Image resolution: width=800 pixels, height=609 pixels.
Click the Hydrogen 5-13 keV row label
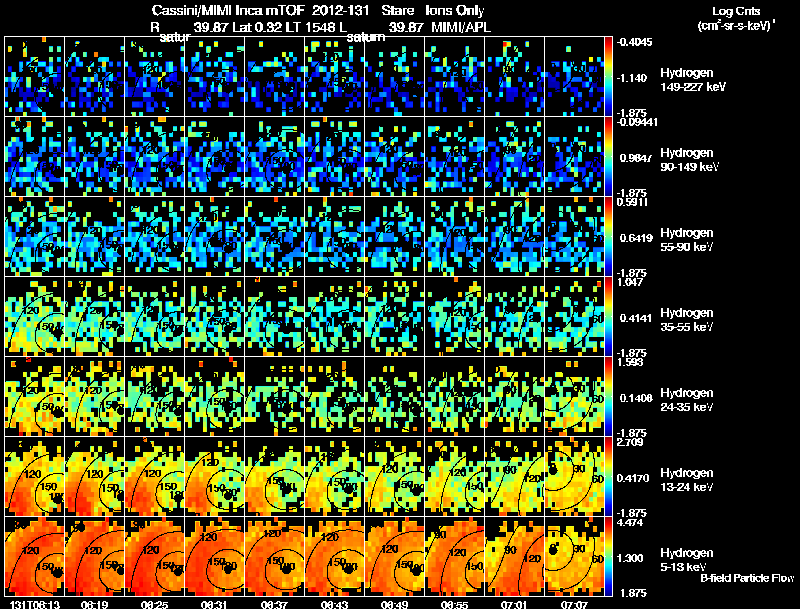click(687, 560)
